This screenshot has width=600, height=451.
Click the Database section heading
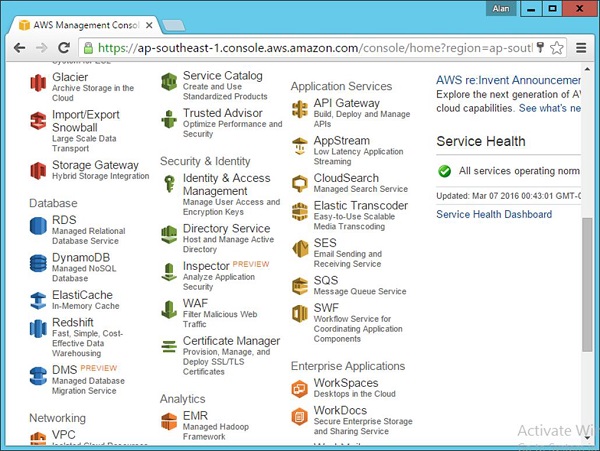[53, 203]
